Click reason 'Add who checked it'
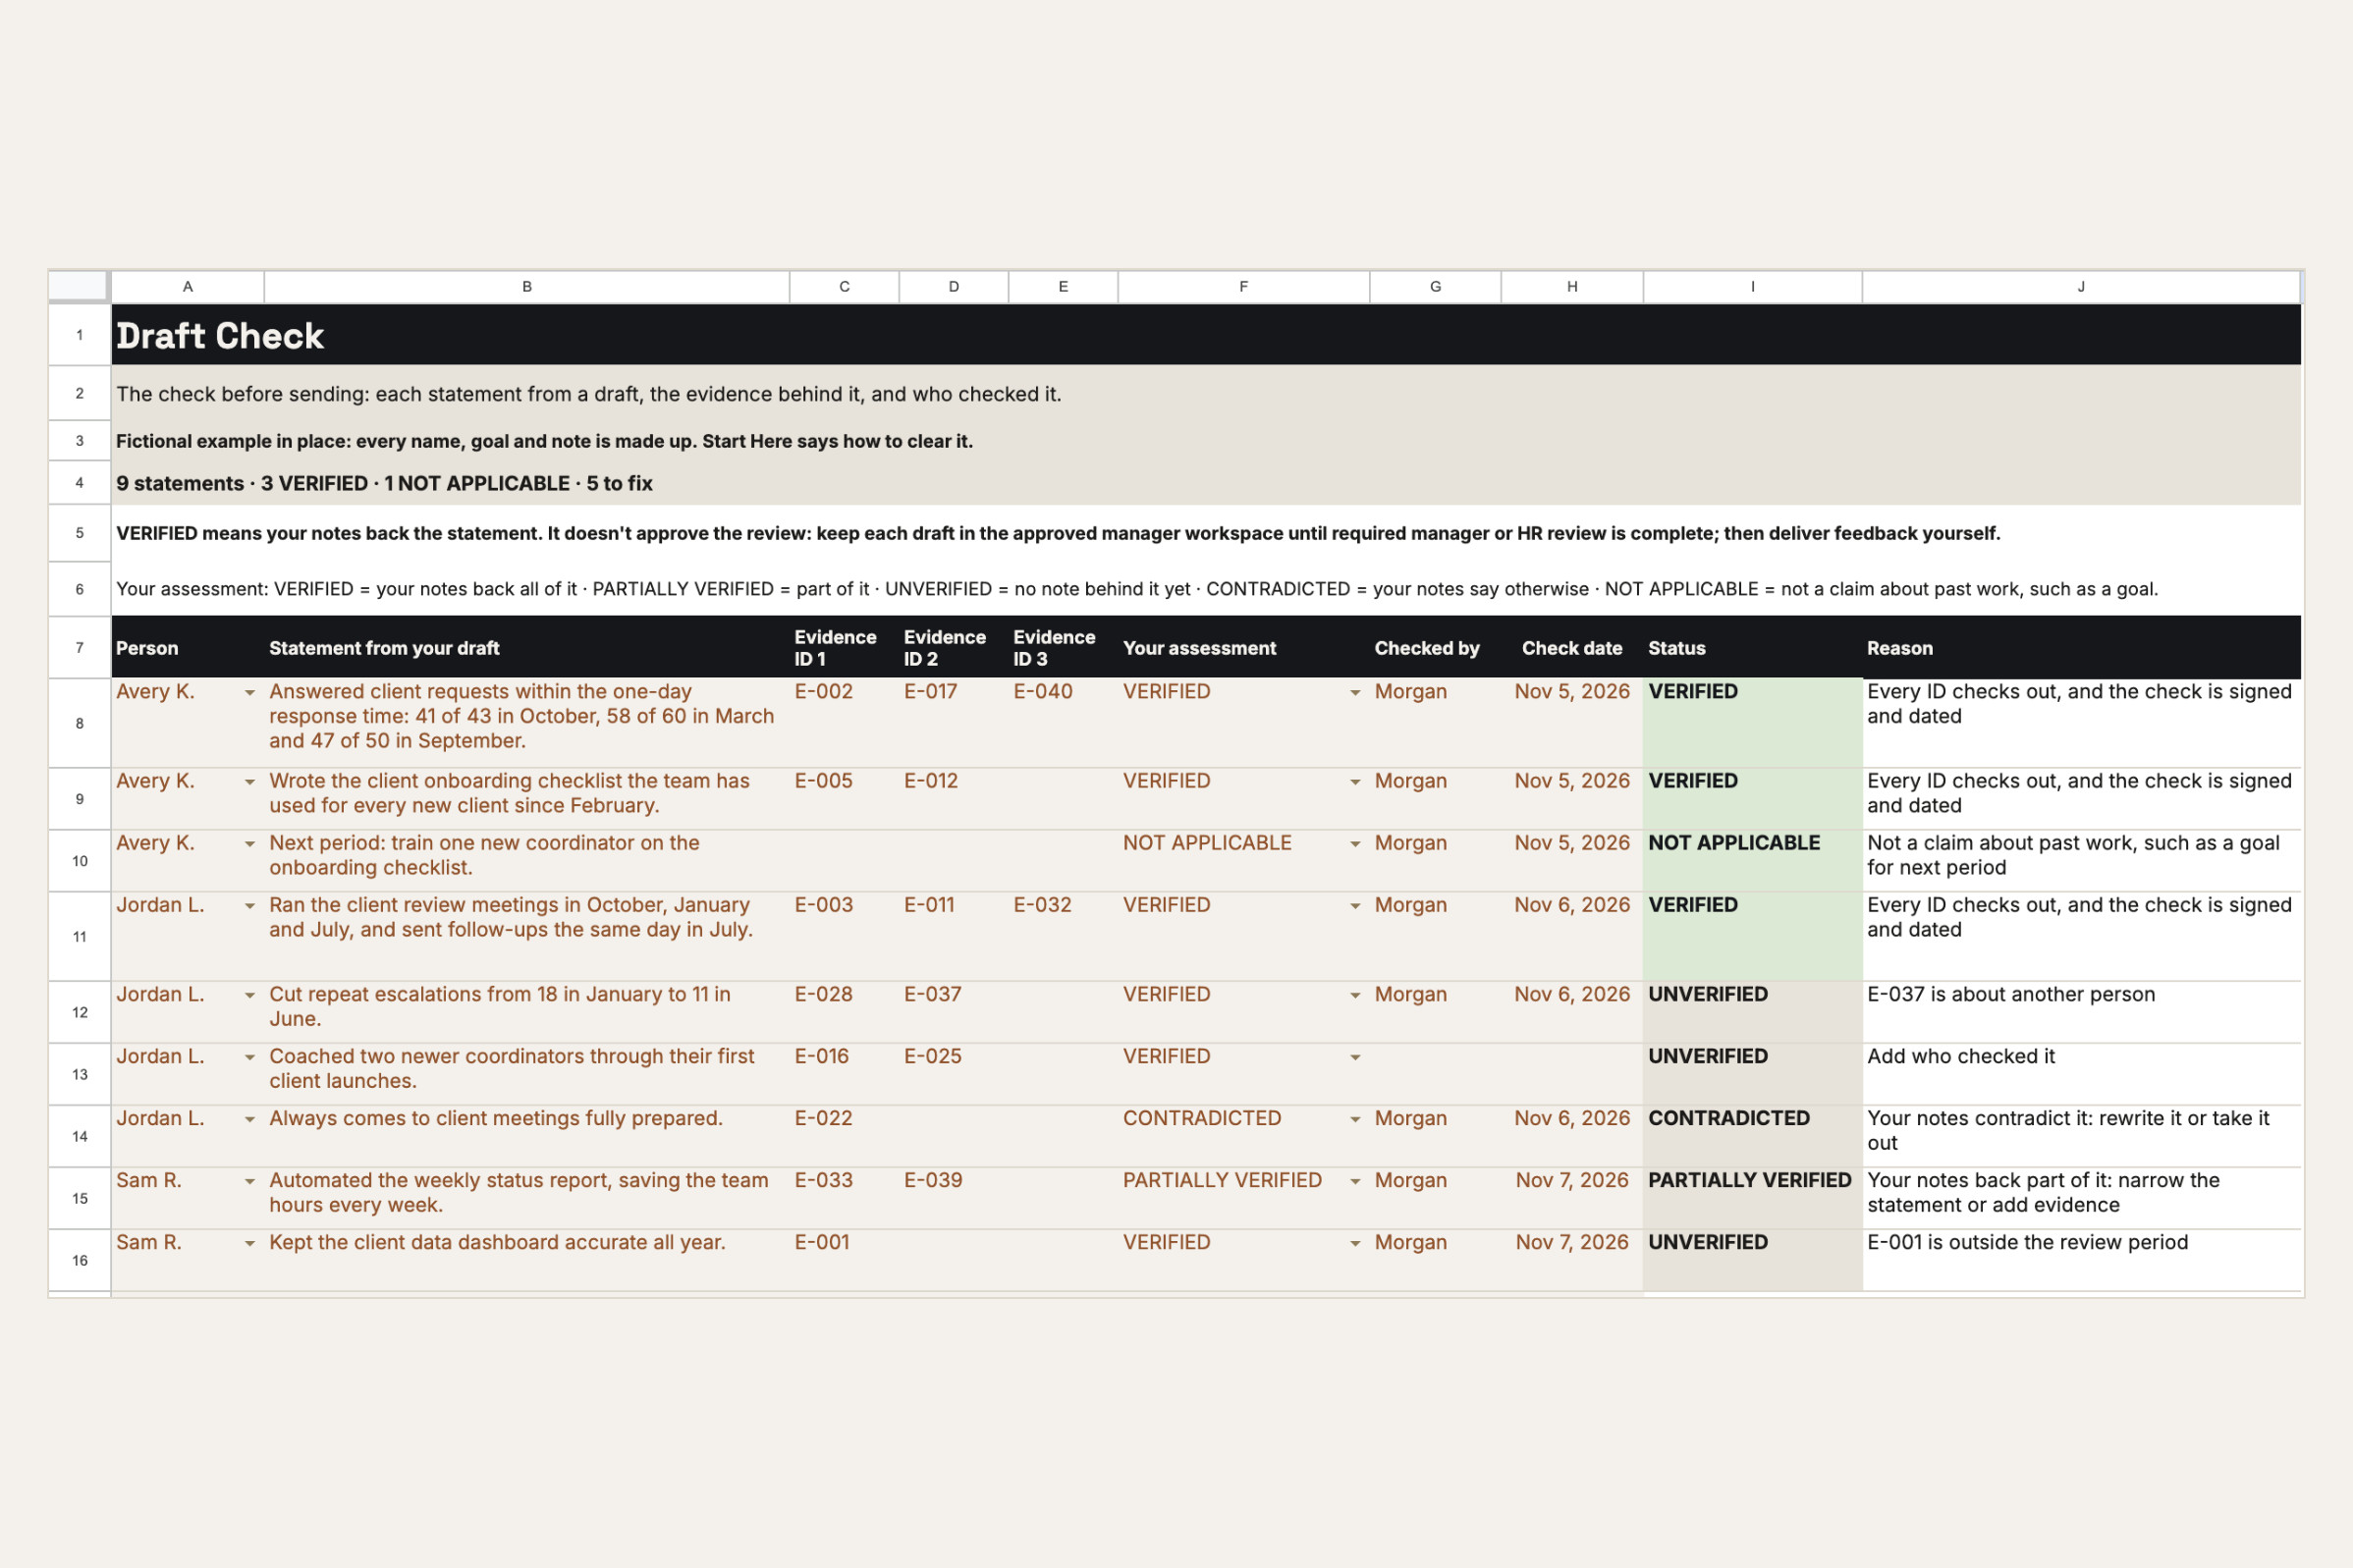 [1961, 1057]
